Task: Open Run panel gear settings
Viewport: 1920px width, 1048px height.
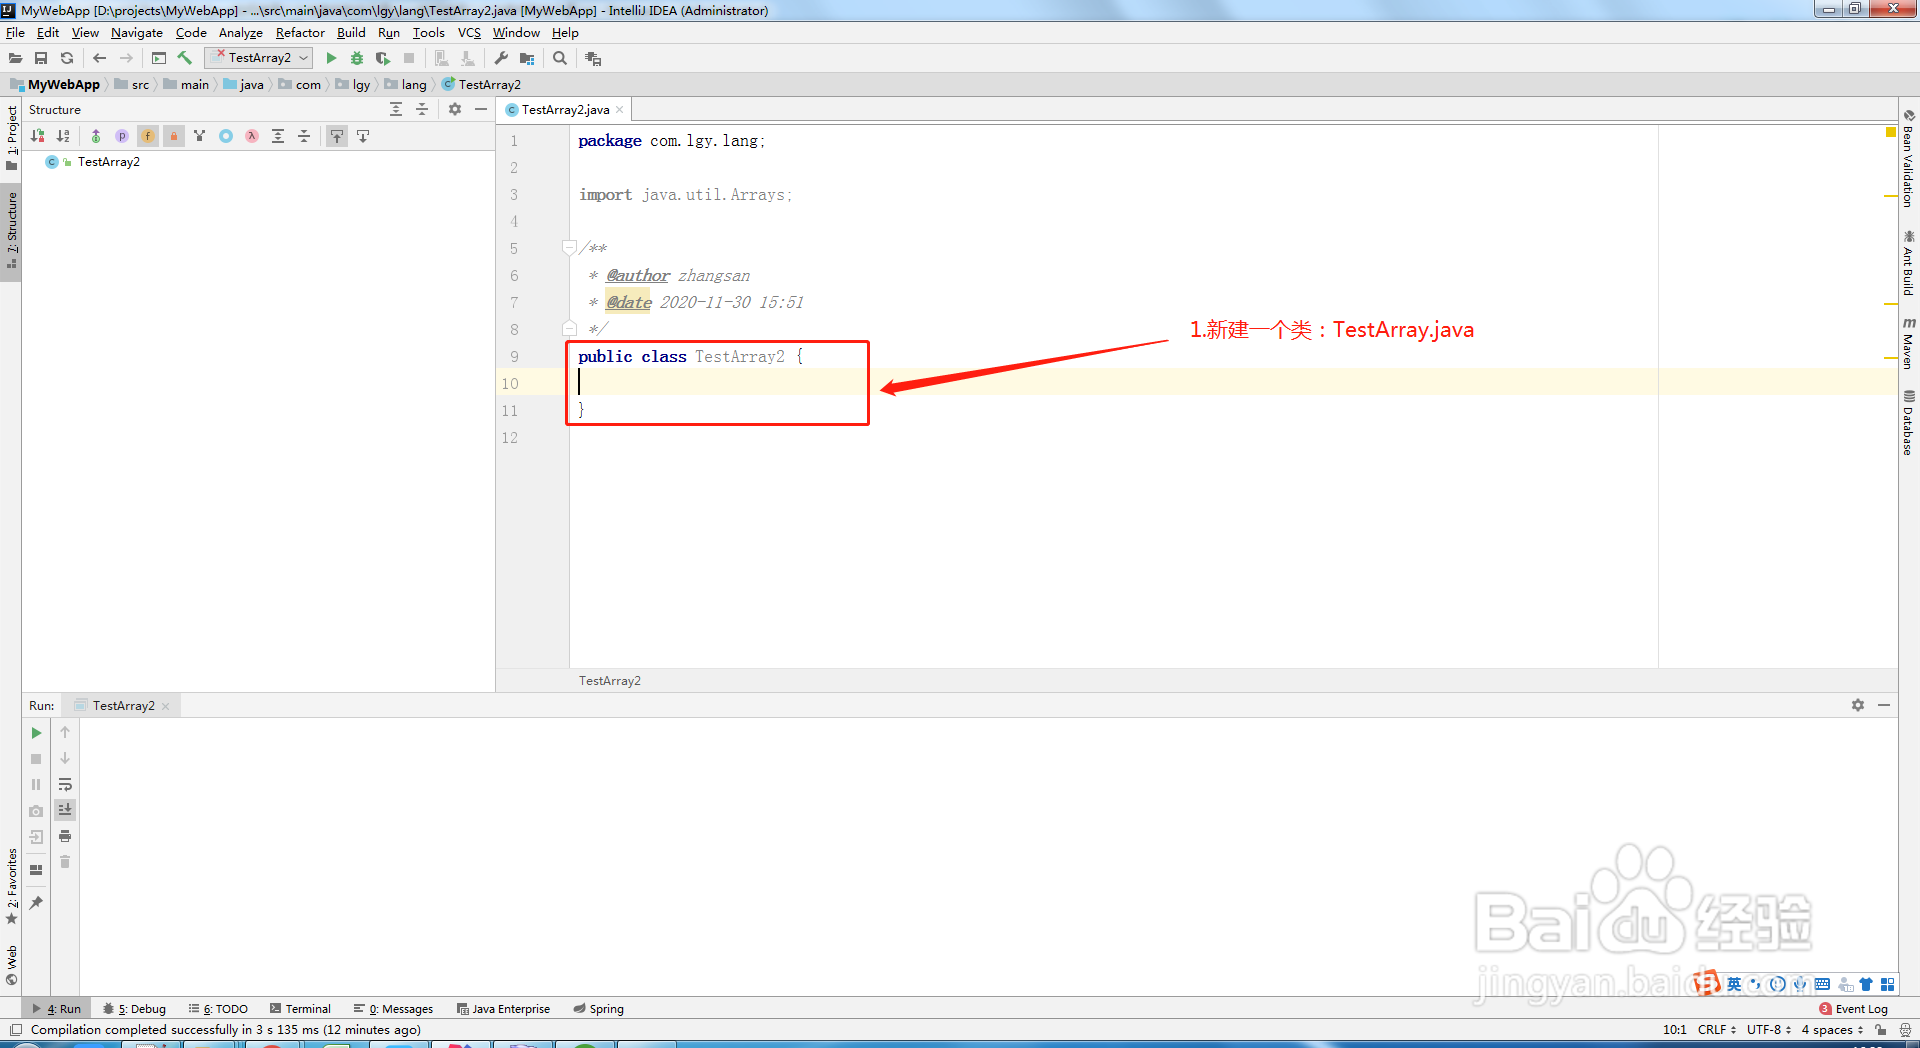Action: tap(1858, 705)
